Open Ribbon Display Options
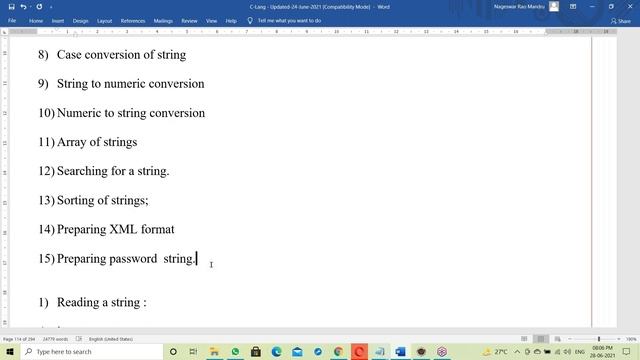Image resolution: width=640 pixels, height=360 pixels. (x=573, y=7)
